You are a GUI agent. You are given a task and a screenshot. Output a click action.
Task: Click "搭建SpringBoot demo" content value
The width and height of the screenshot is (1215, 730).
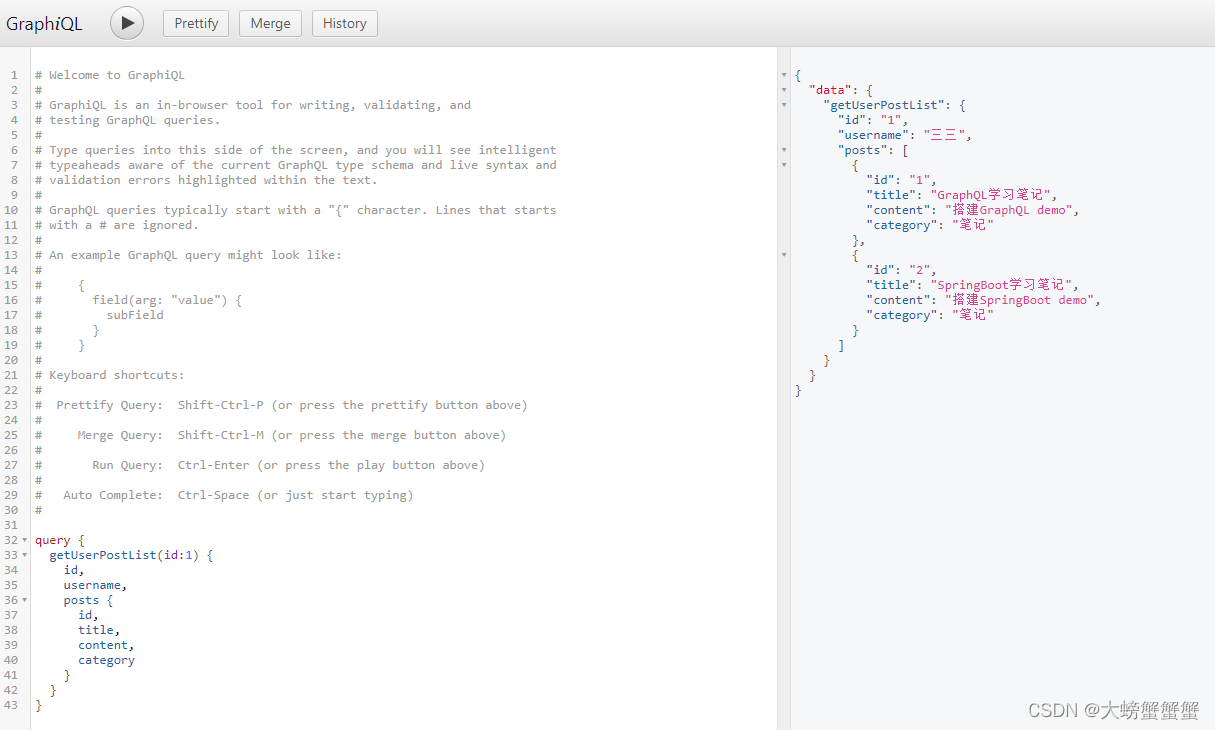1019,300
